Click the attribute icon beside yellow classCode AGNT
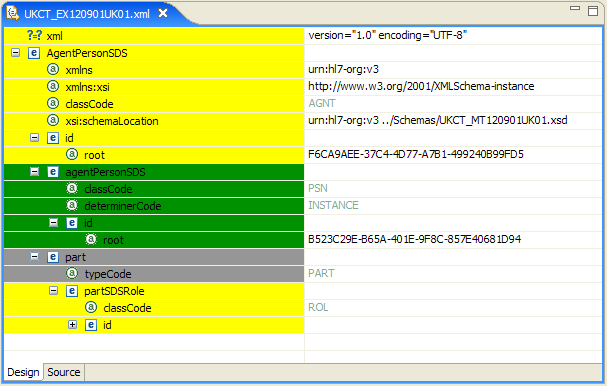607x386 pixels. (53, 103)
